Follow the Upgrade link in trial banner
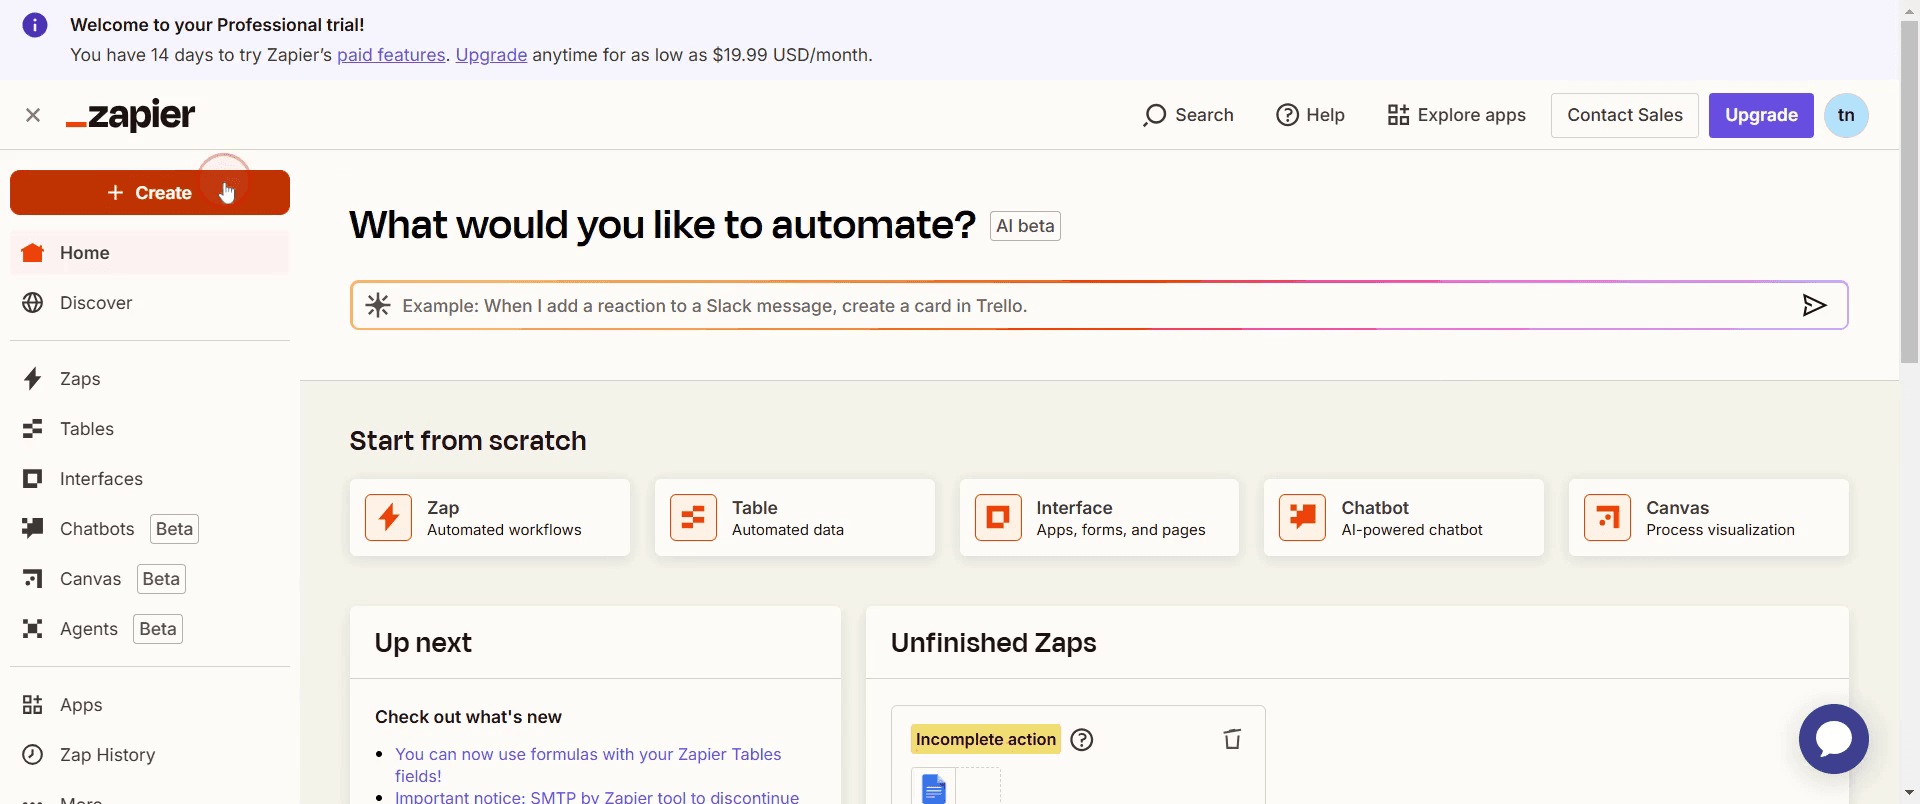The image size is (1920, 804). 491,55
